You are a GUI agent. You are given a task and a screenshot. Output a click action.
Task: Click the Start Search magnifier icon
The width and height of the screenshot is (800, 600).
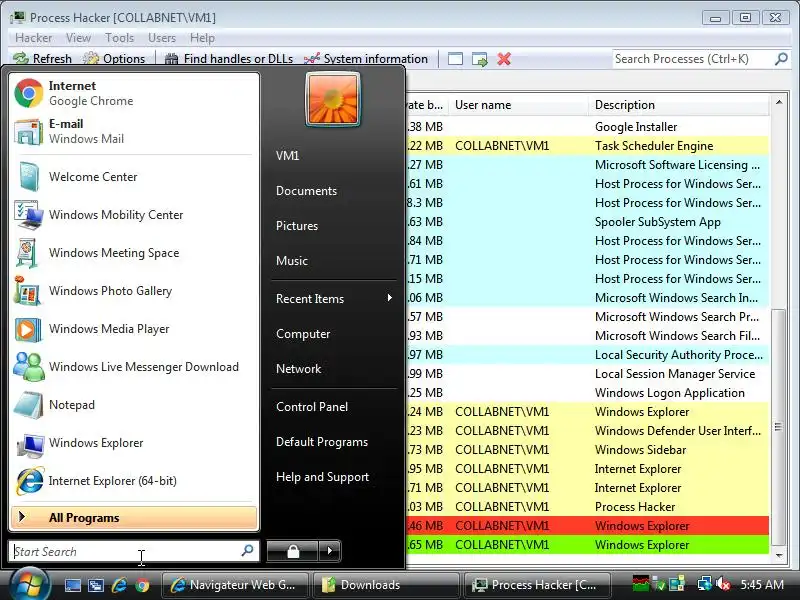(x=247, y=550)
